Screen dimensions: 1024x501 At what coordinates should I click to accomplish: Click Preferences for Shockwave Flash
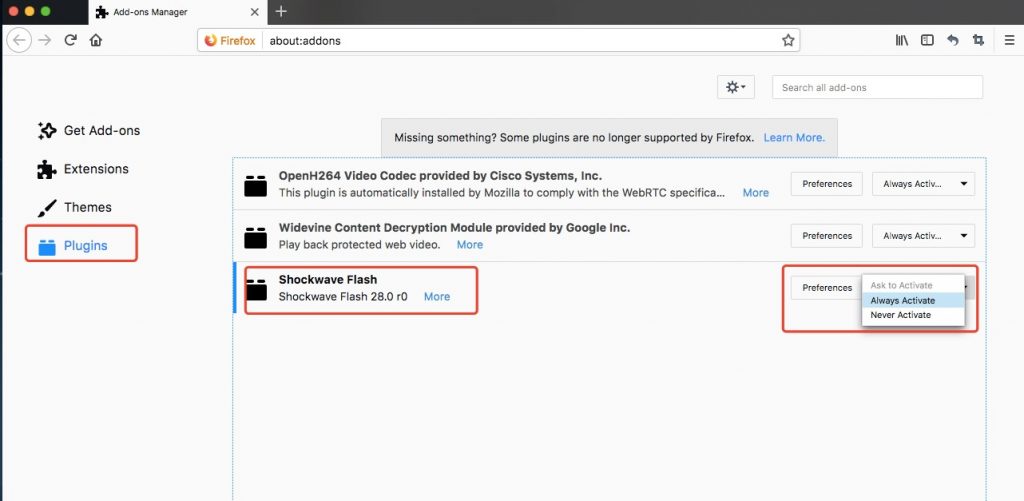pyautogui.click(x=826, y=288)
